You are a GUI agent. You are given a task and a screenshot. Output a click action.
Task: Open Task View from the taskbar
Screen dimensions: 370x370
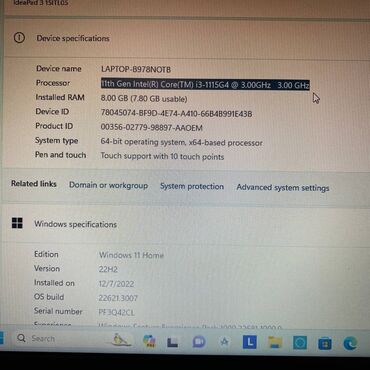pos(173,342)
